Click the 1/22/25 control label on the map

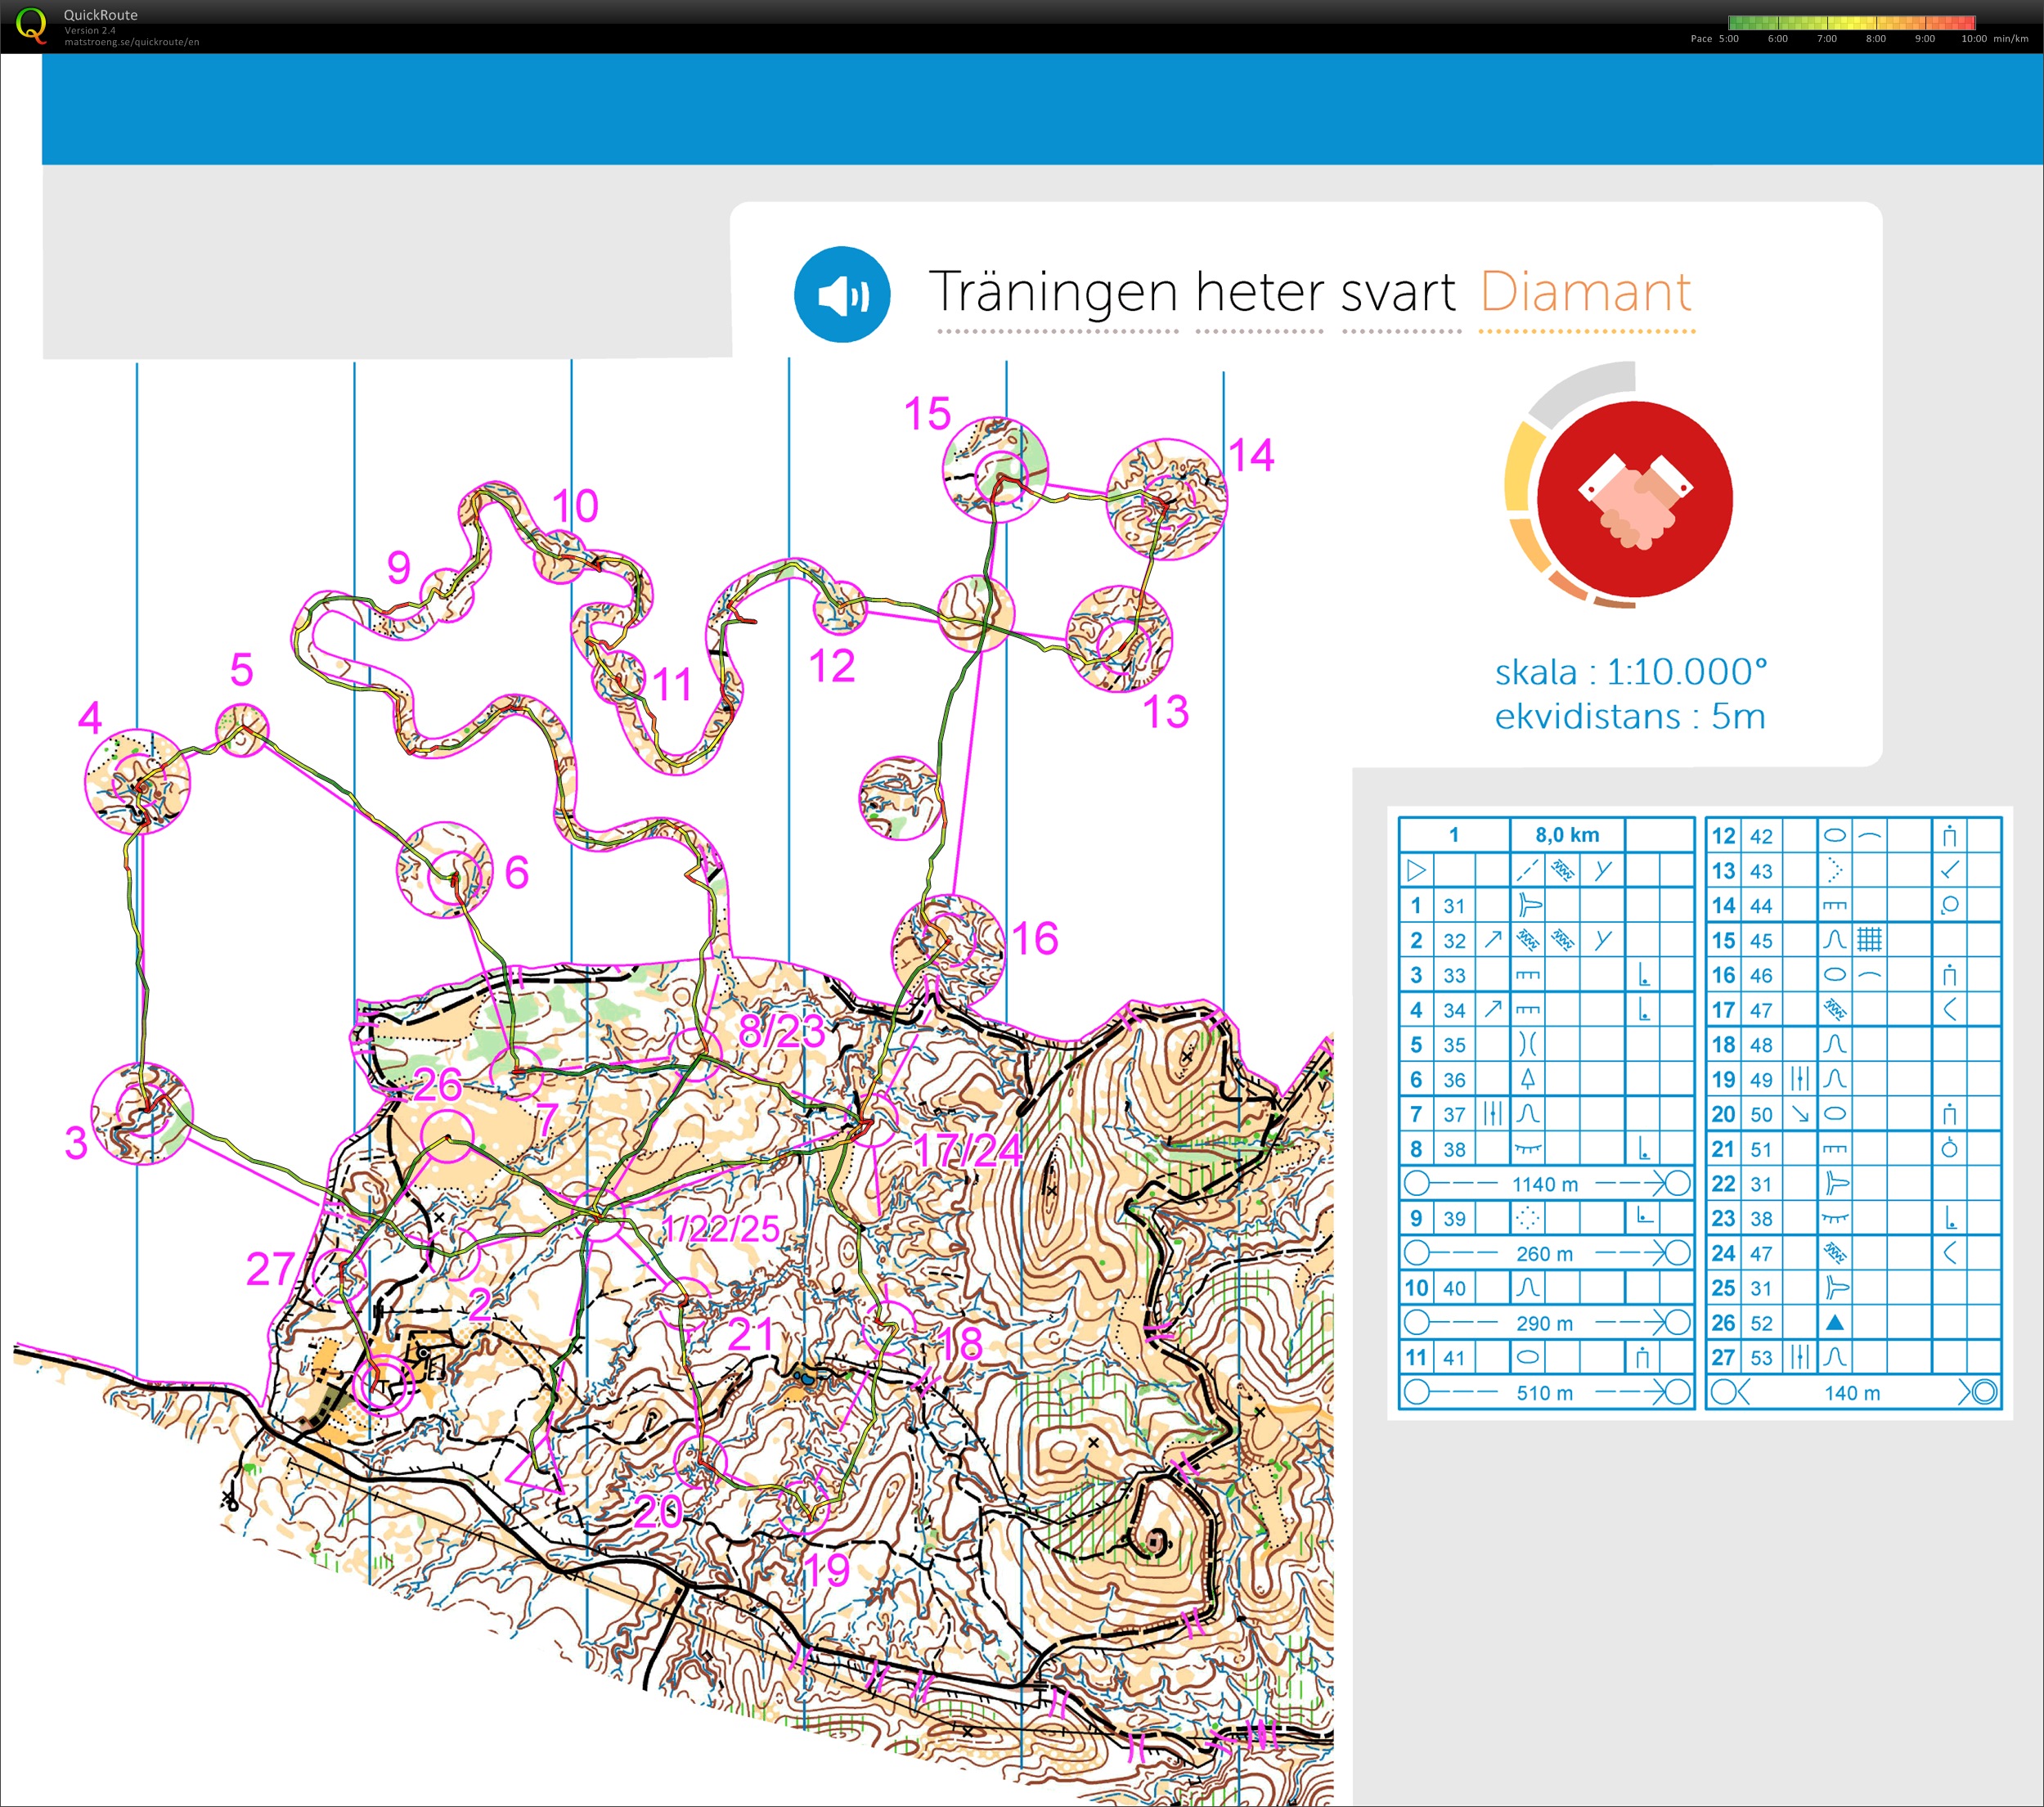[721, 1229]
